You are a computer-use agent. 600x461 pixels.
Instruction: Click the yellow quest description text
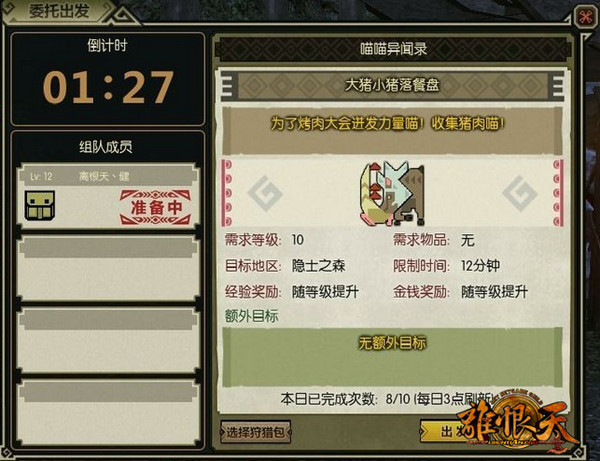pyautogui.click(x=388, y=123)
